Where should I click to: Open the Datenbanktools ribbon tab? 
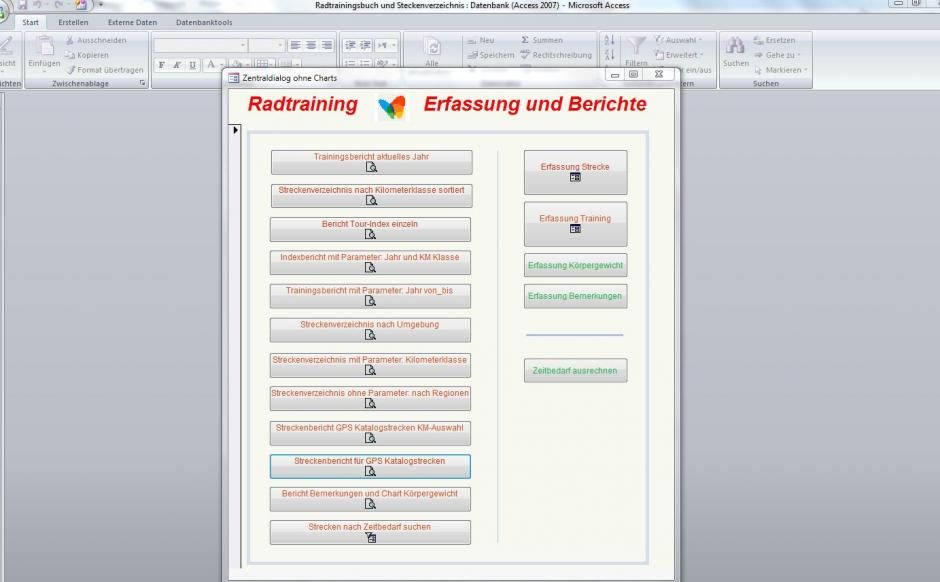click(x=204, y=22)
